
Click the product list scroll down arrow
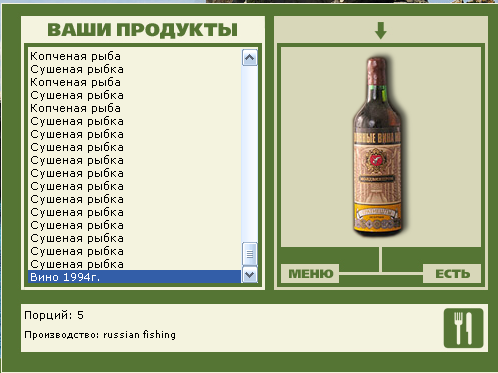tap(250, 275)
